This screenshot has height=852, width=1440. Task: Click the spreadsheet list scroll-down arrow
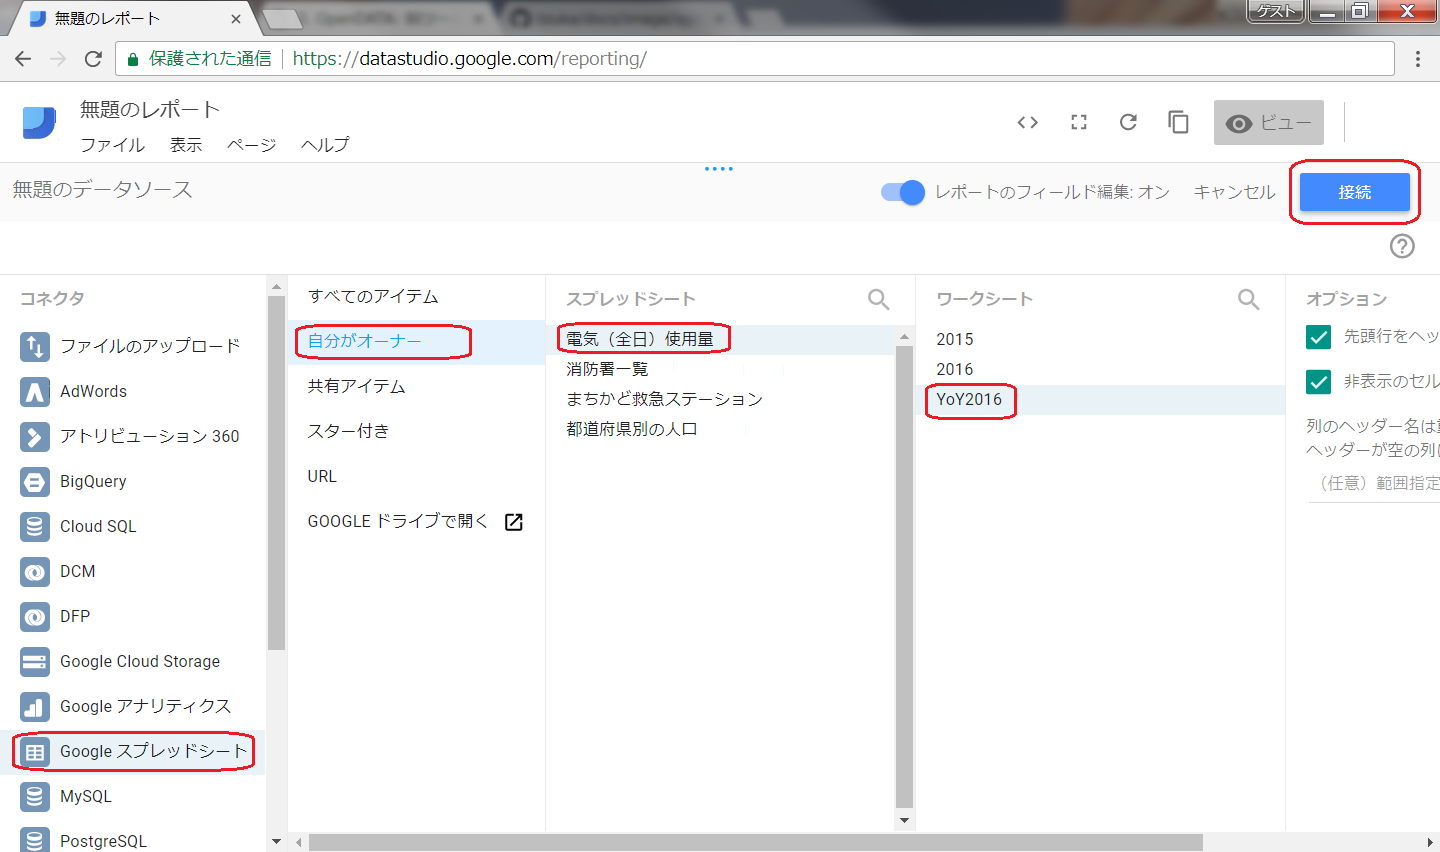click(x=904, y=821)
